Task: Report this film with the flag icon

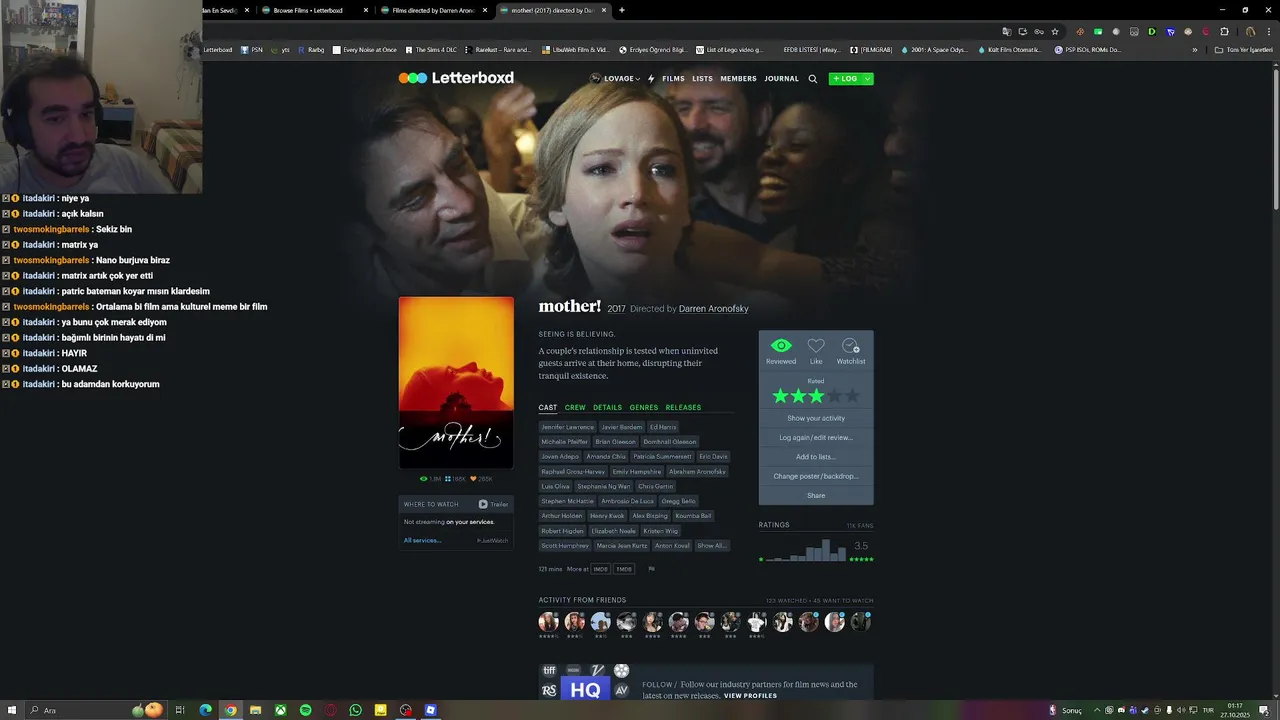Action: click(x=651, y=569)
